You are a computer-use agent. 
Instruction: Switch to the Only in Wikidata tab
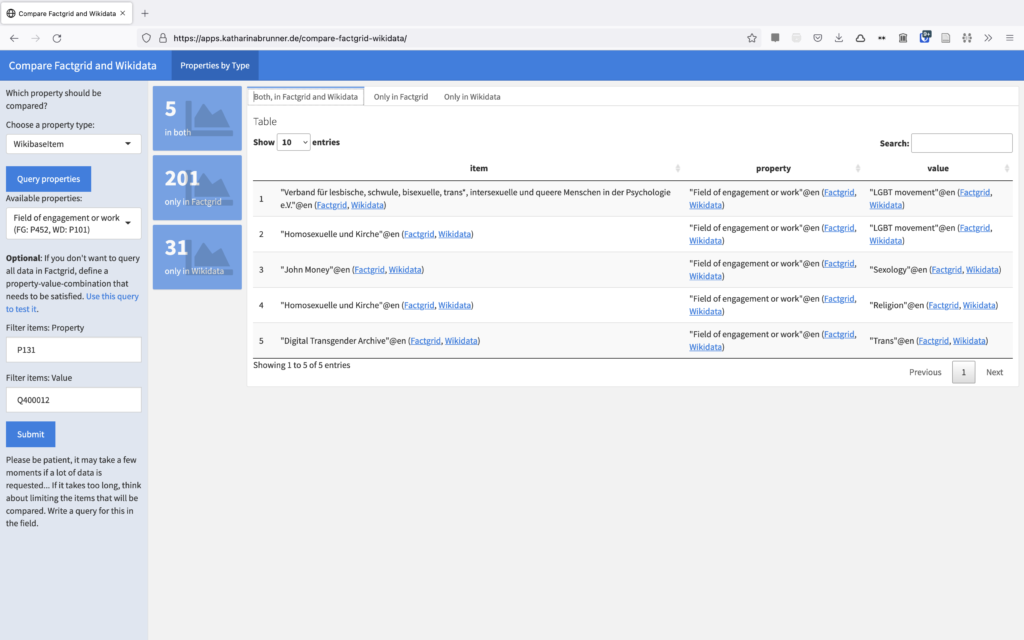(x=472, y=97)
